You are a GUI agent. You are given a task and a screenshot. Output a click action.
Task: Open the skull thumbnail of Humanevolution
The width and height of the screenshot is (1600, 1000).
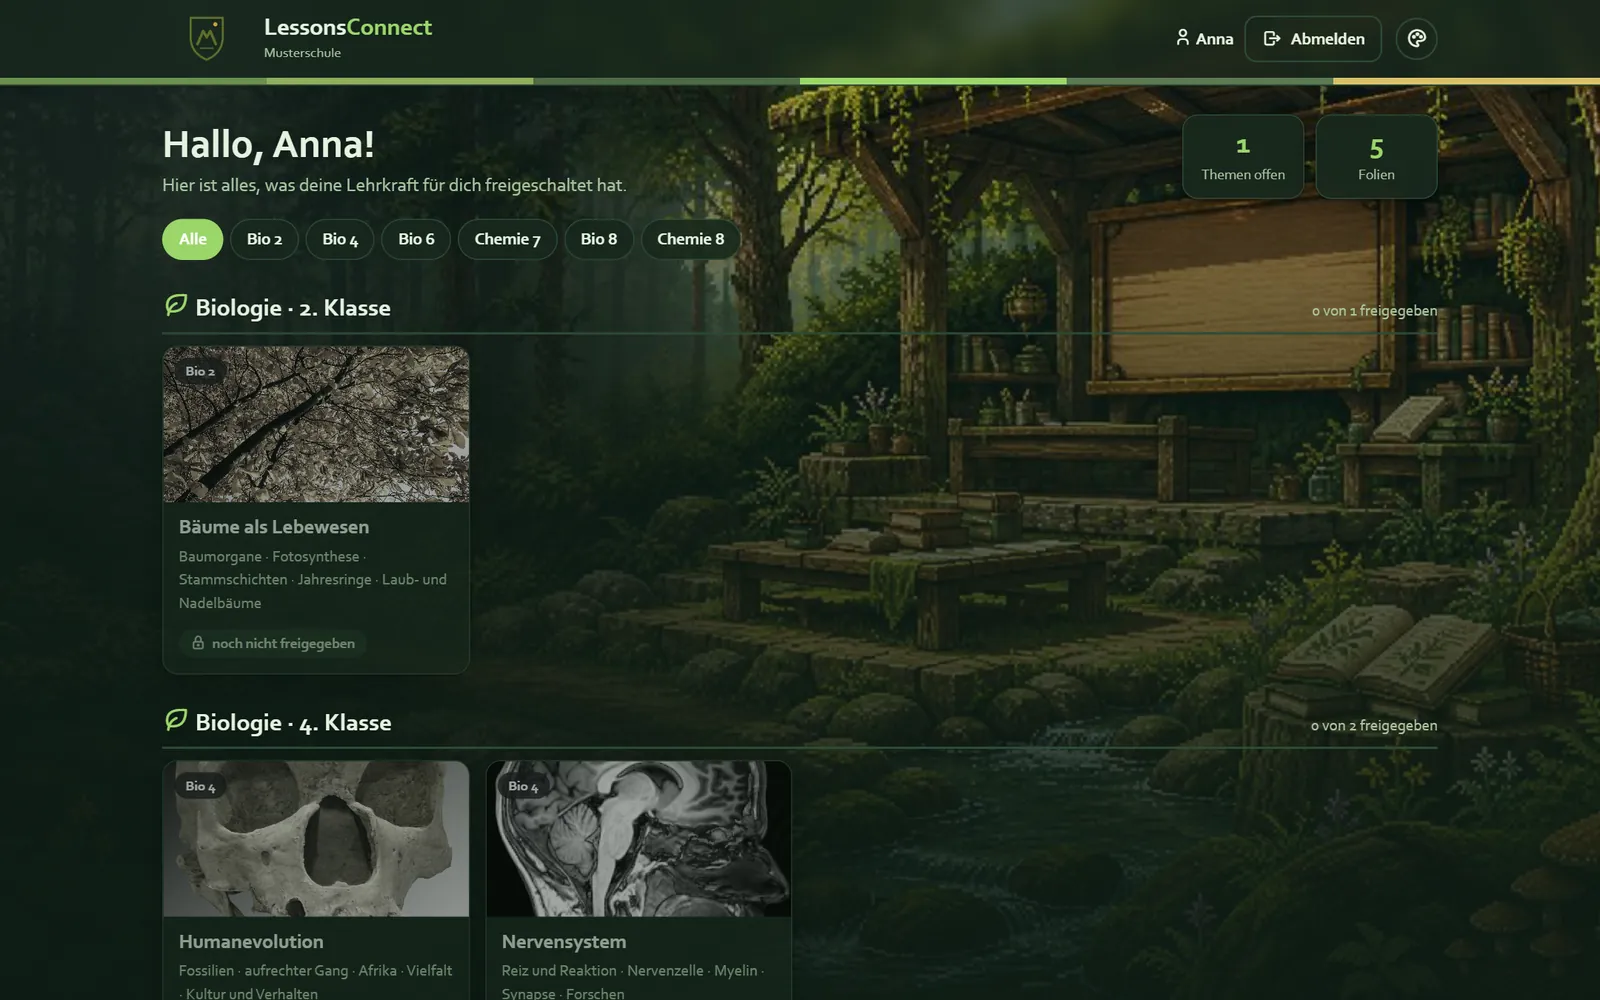(x=316, y=839)
